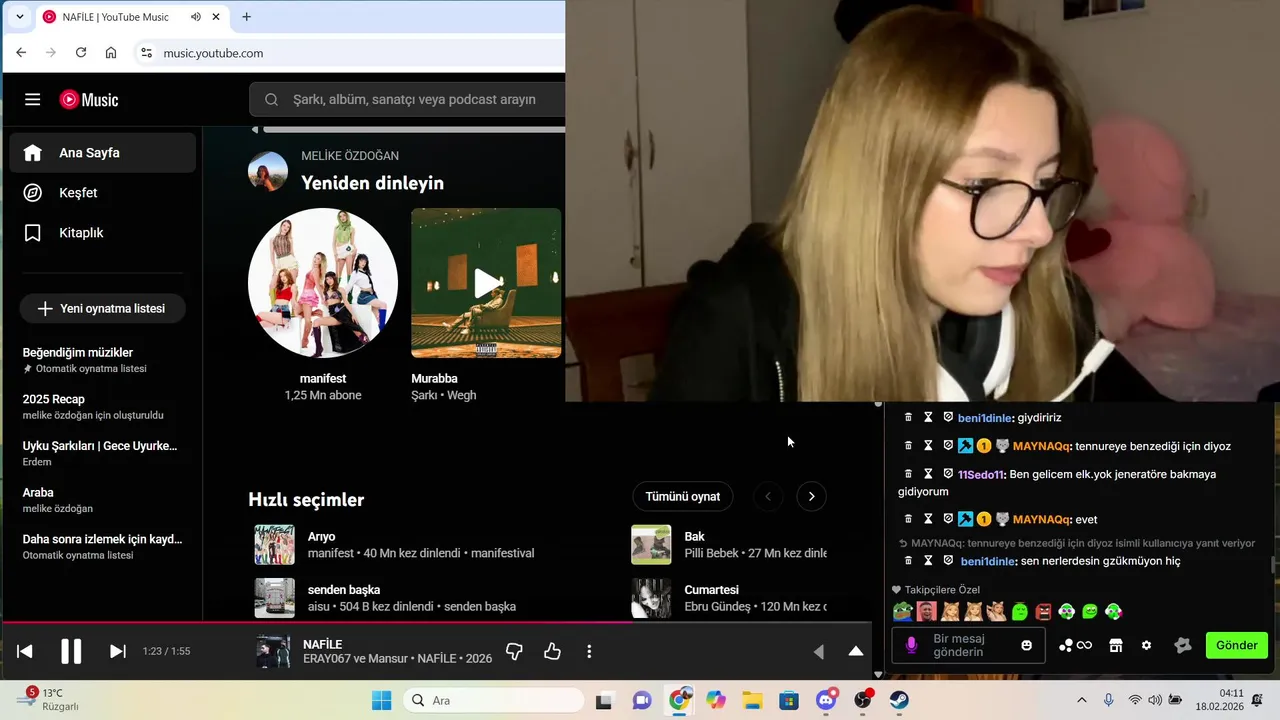Timeout 11Sedo11 with hourglass icon
1280x720 pixels.
pos(928,473)
